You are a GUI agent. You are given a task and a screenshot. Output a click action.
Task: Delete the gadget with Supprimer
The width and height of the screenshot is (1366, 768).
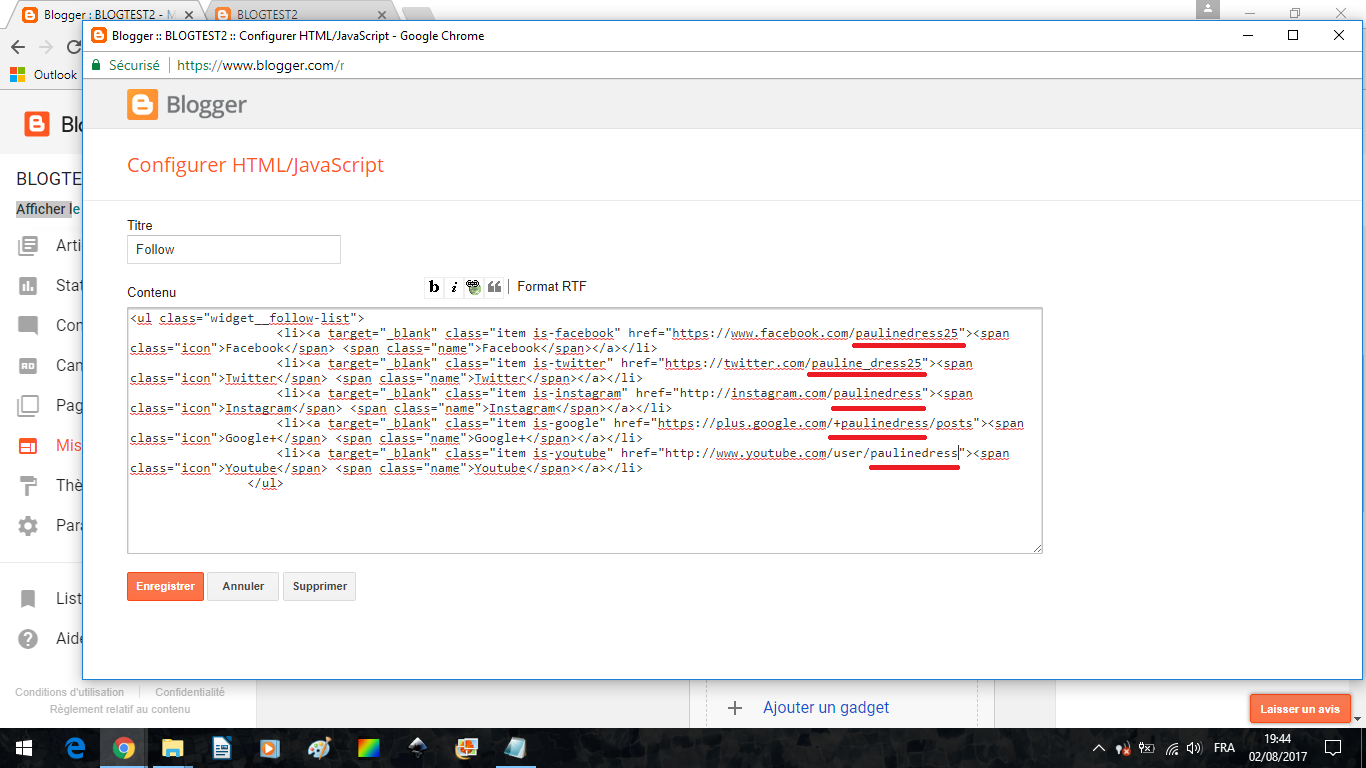point(319,586)
